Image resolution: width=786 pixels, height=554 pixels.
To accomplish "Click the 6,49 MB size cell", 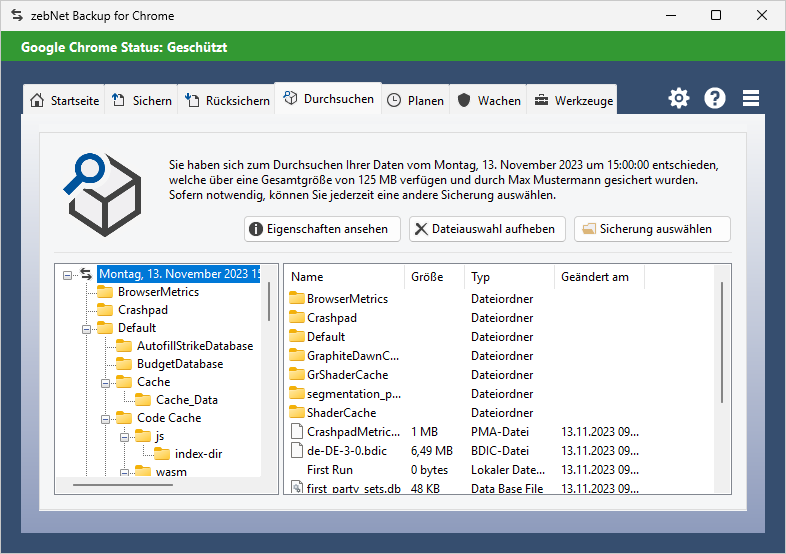I will 432,451.
